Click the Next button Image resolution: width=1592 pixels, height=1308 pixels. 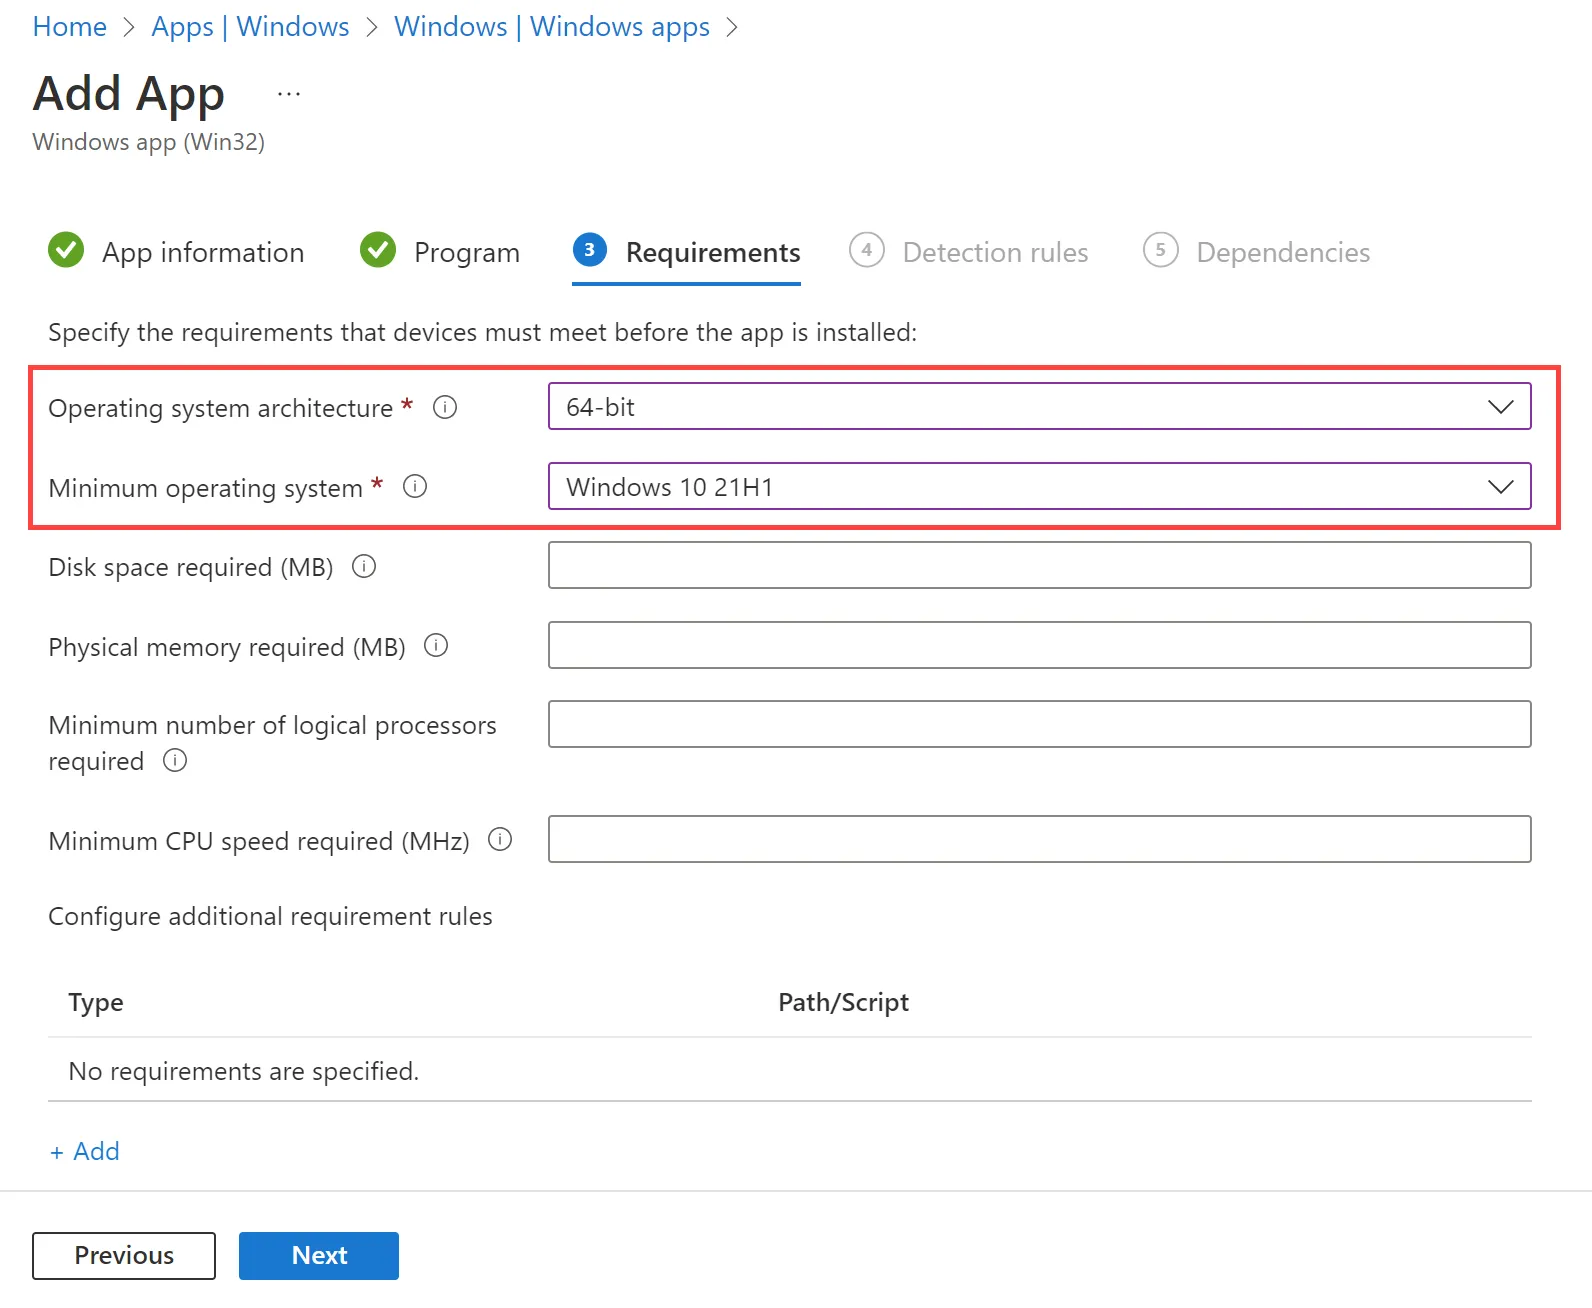[x=319, y=1256]
